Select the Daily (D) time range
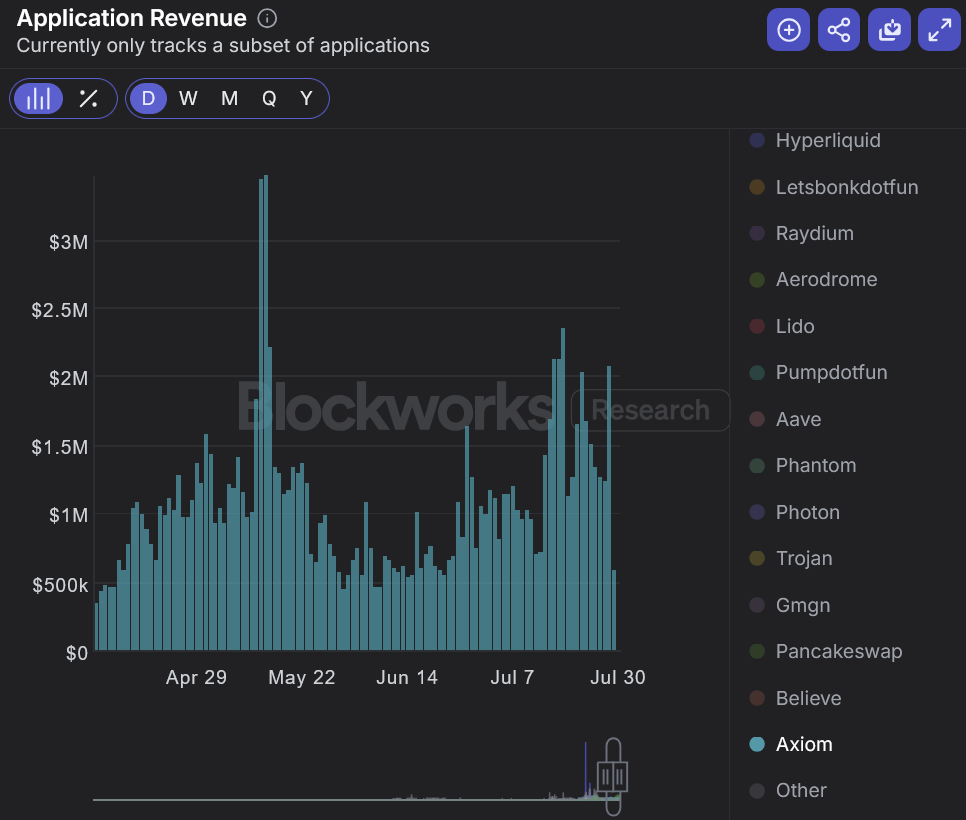Image resolution: width=966 pixels, height=820 pixels. coord(147,98)
